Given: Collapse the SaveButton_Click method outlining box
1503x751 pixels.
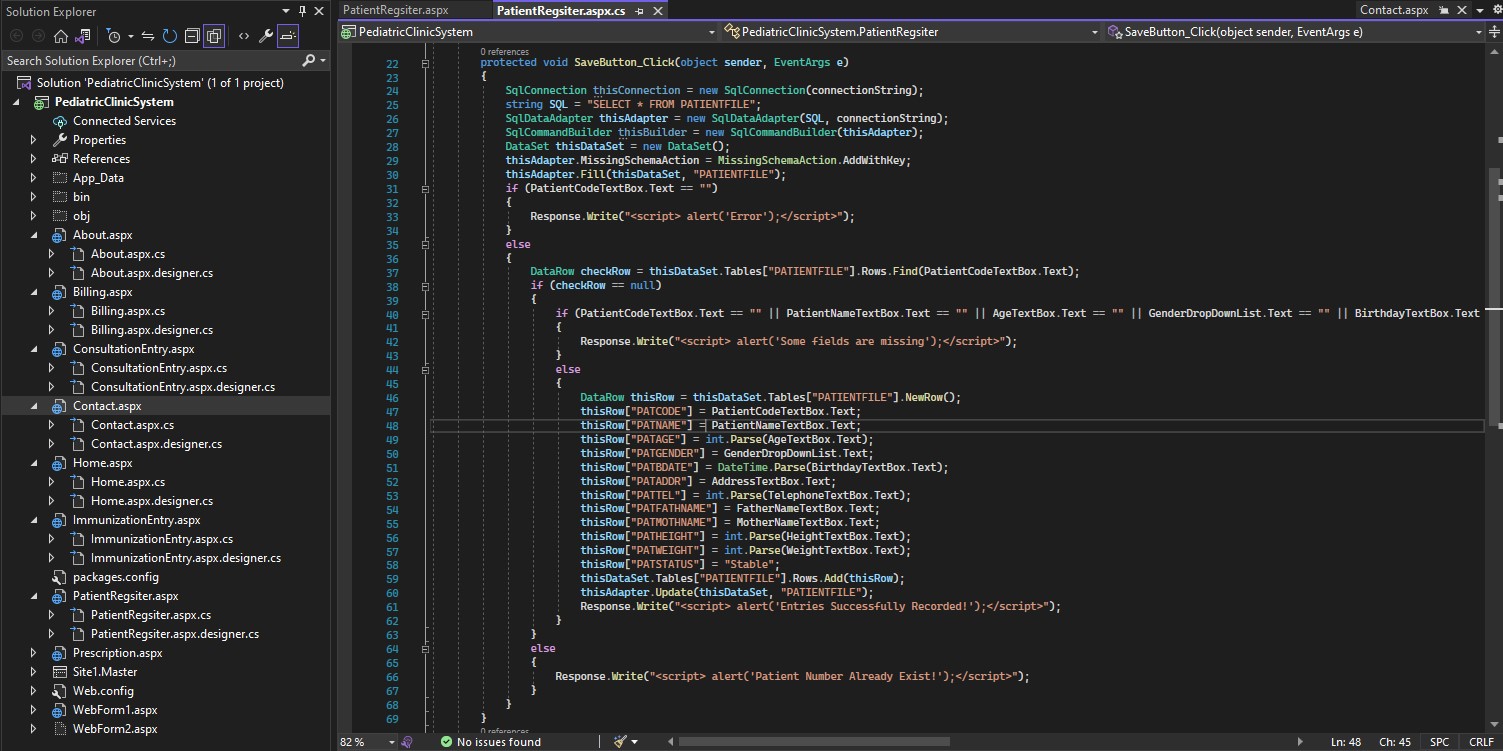Looking at the screenshot, I should coord(426,63).
